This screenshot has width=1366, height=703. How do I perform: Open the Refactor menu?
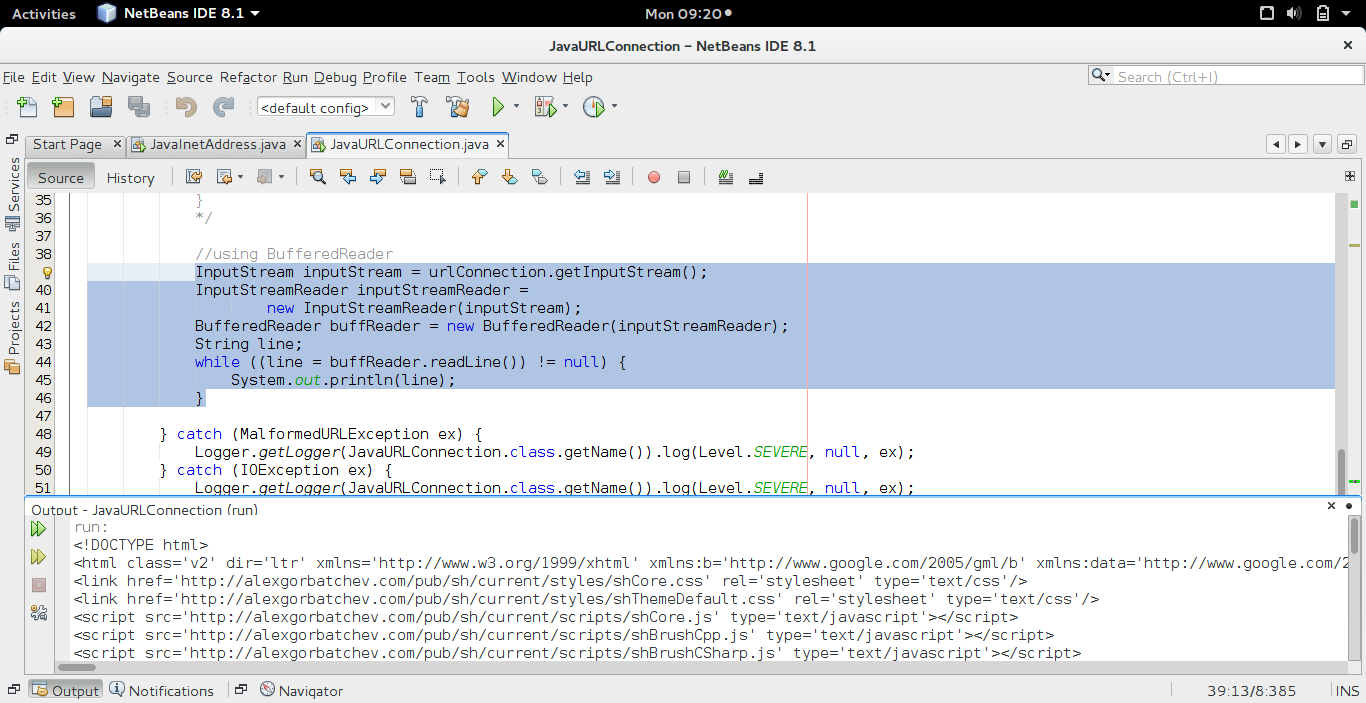[248, 77]
